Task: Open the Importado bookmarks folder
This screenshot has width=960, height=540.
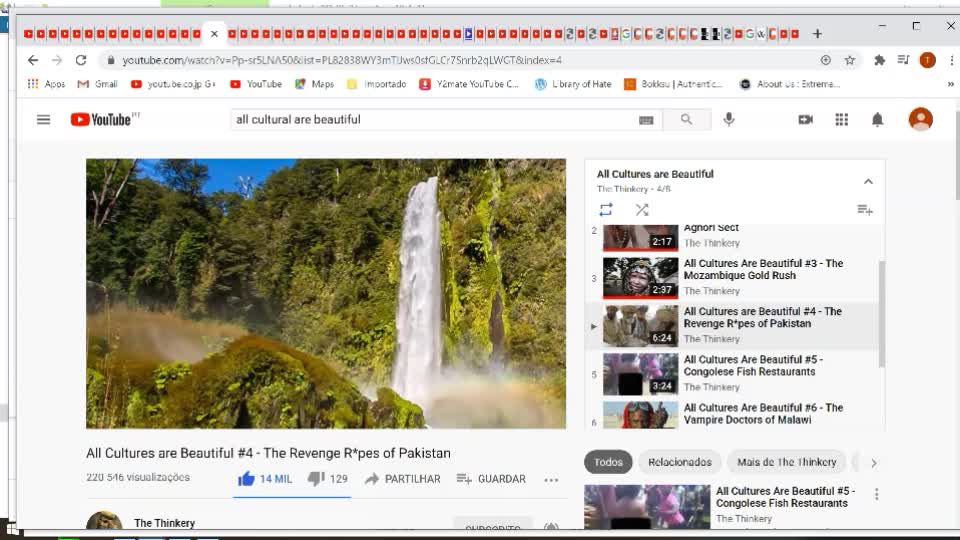Action: coord(377,84)
